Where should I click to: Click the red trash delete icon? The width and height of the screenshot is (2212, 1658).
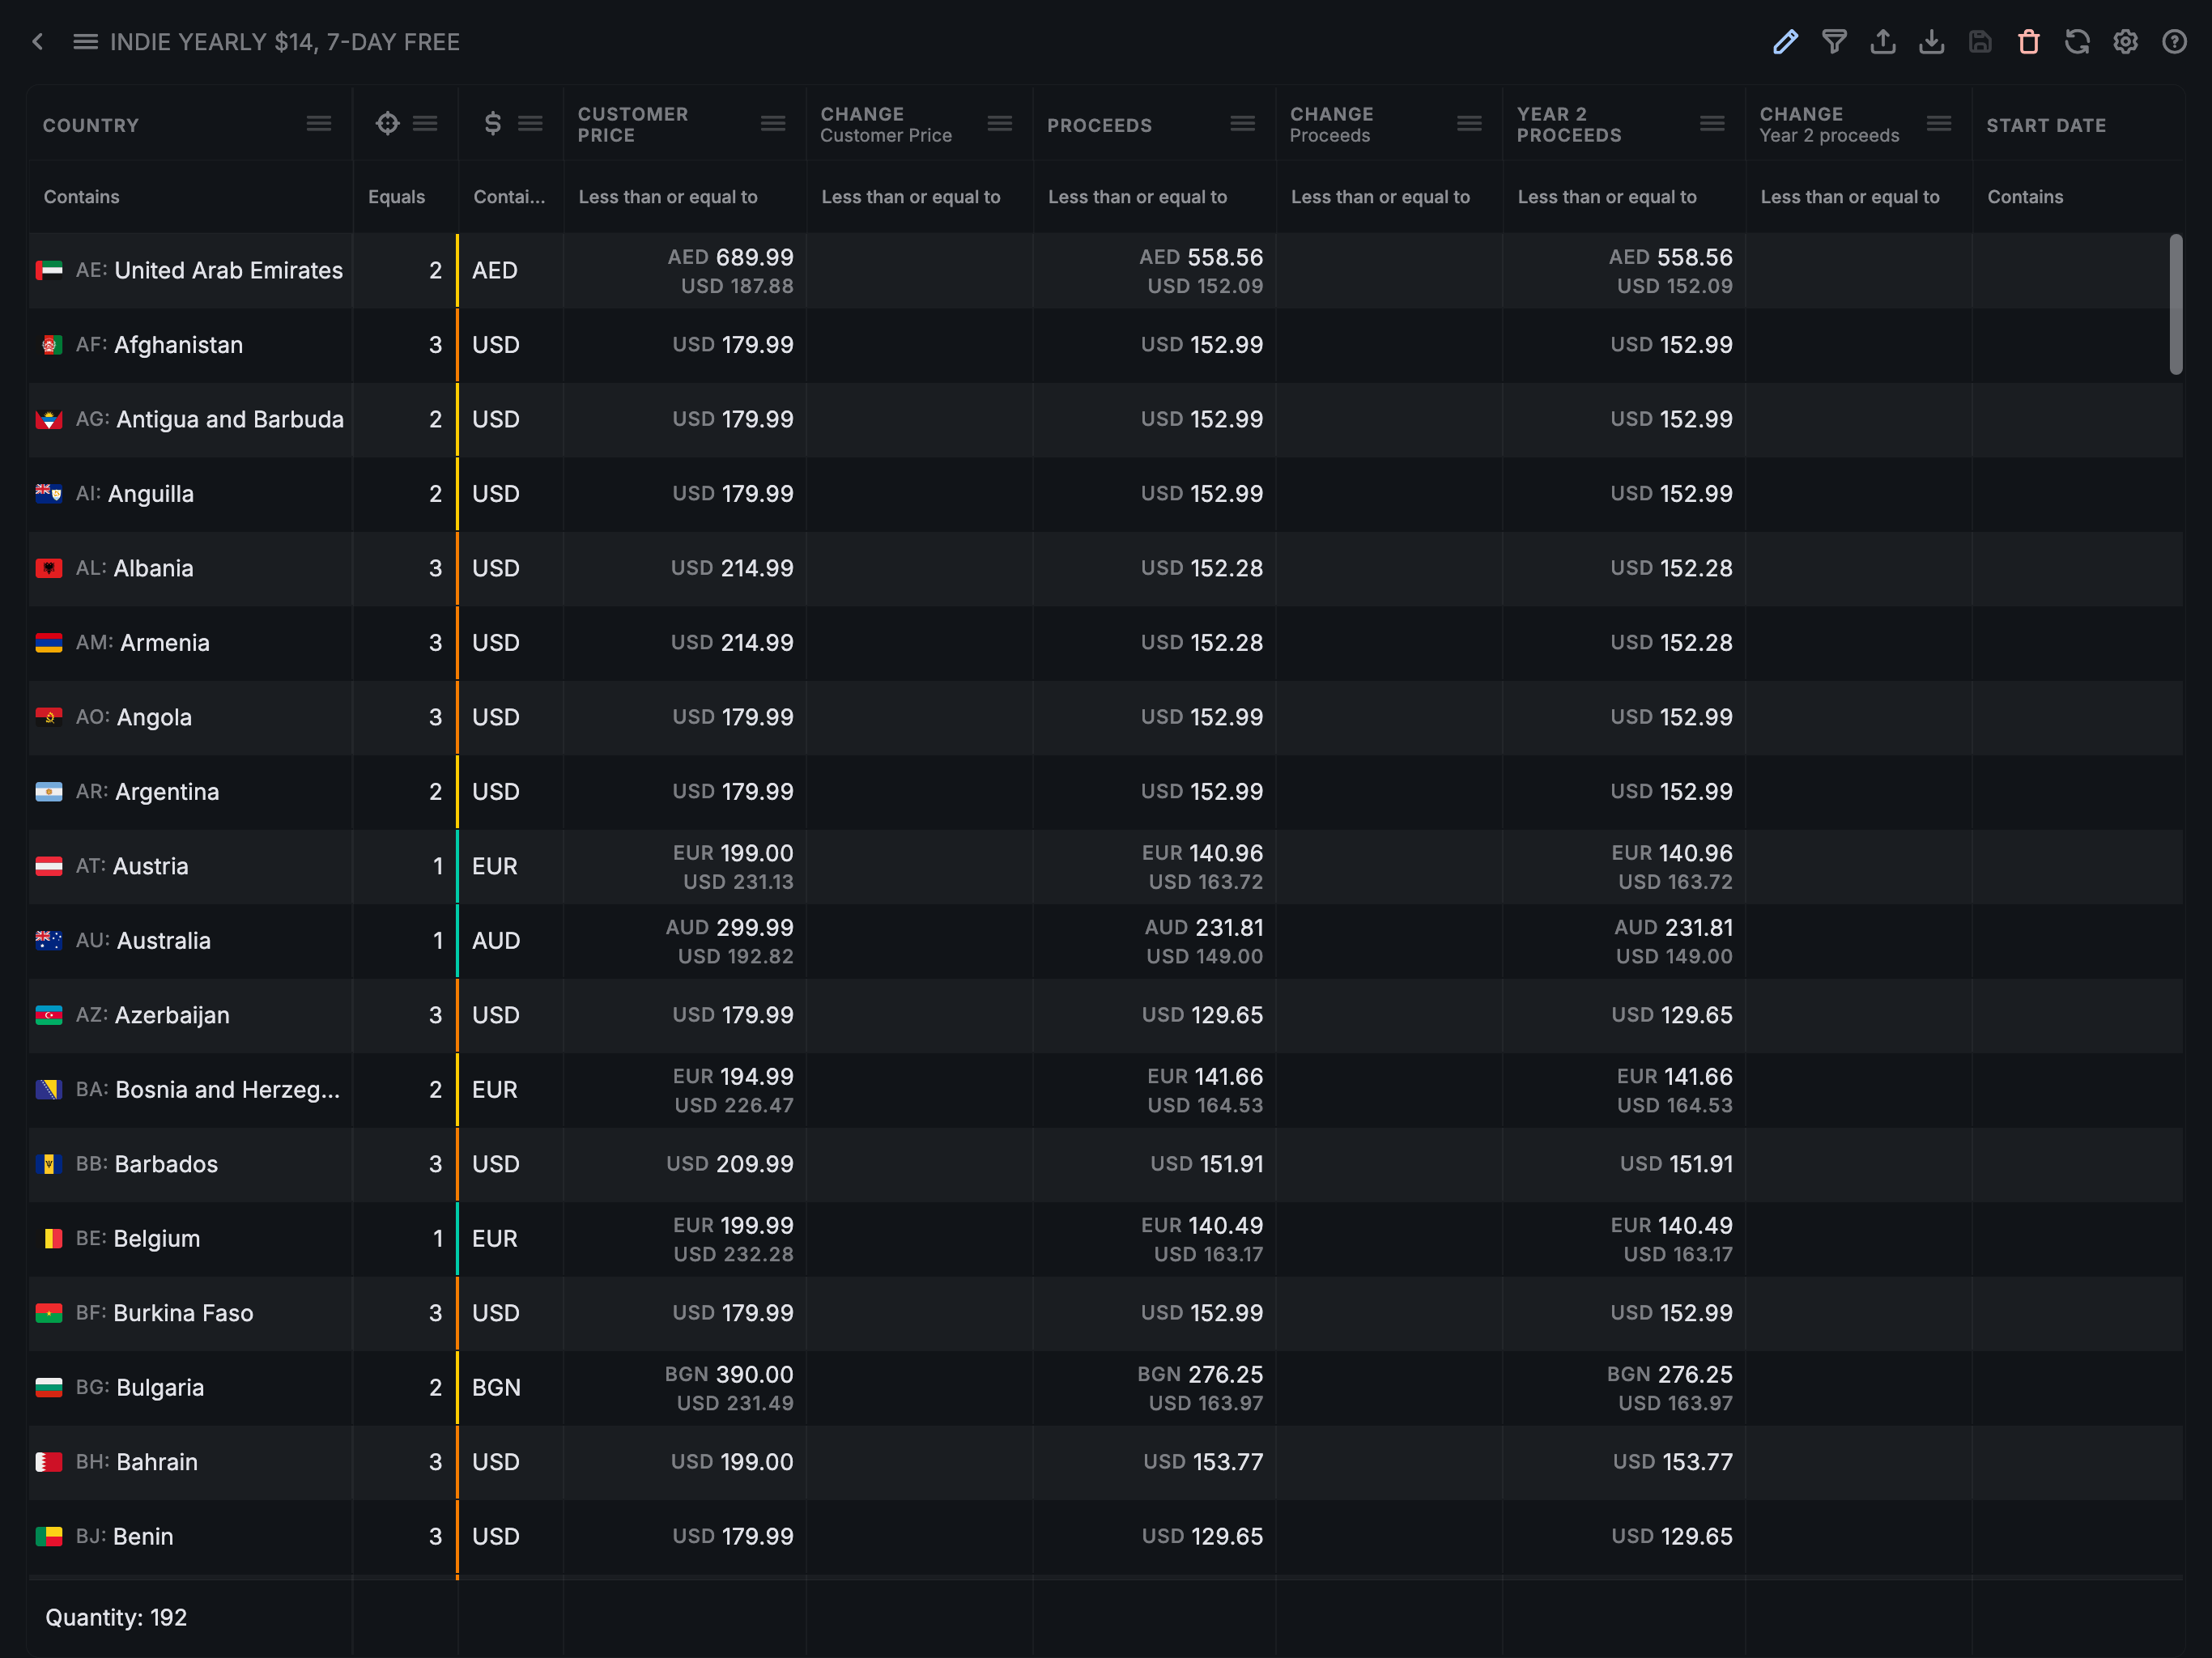2028,42
